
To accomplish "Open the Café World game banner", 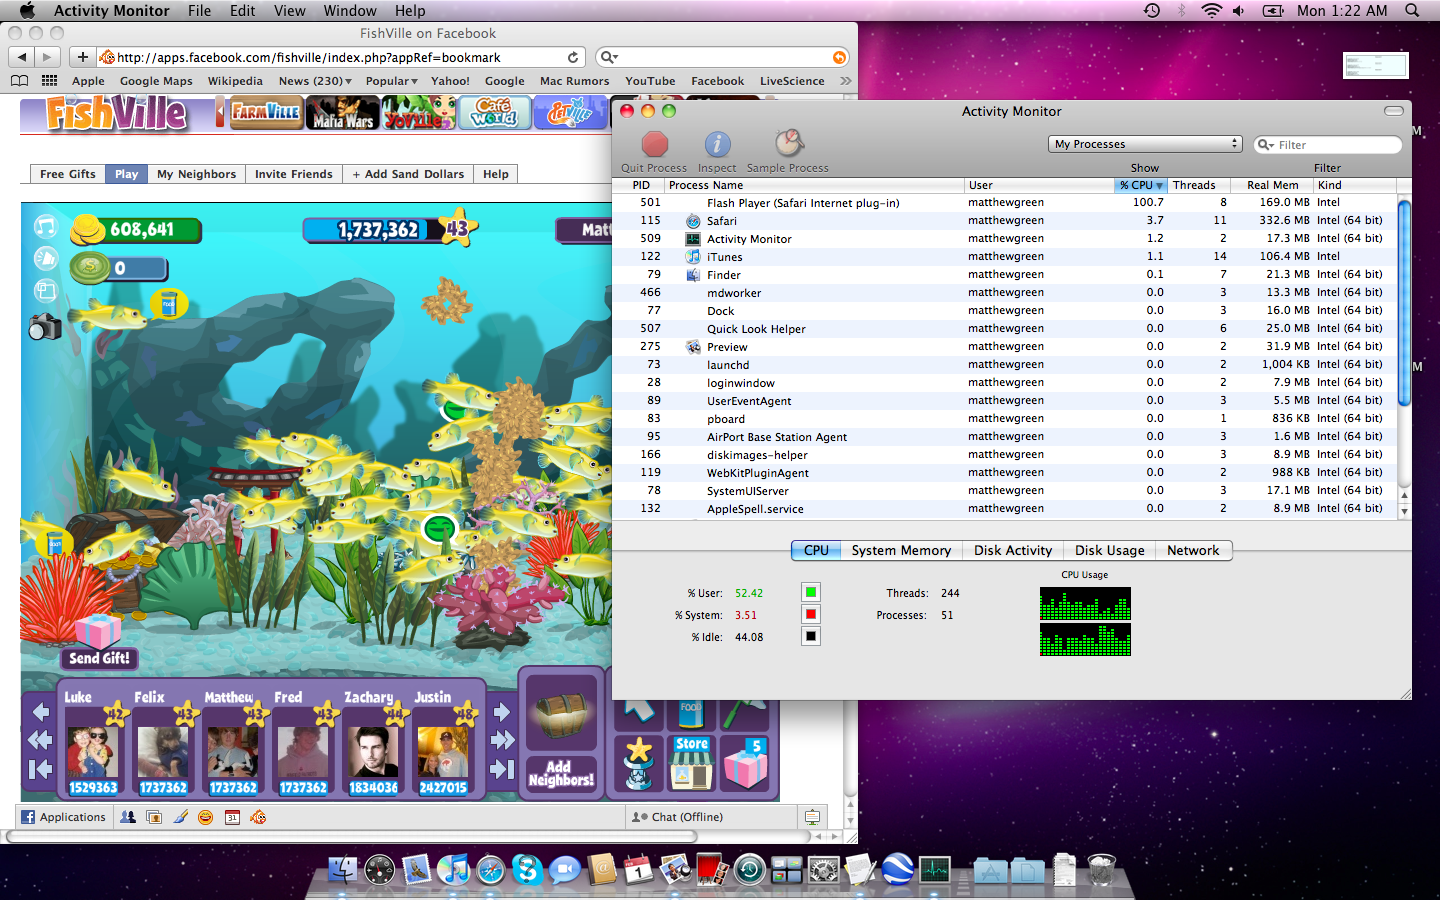I will pyautogui.click(x=494, y=113).
